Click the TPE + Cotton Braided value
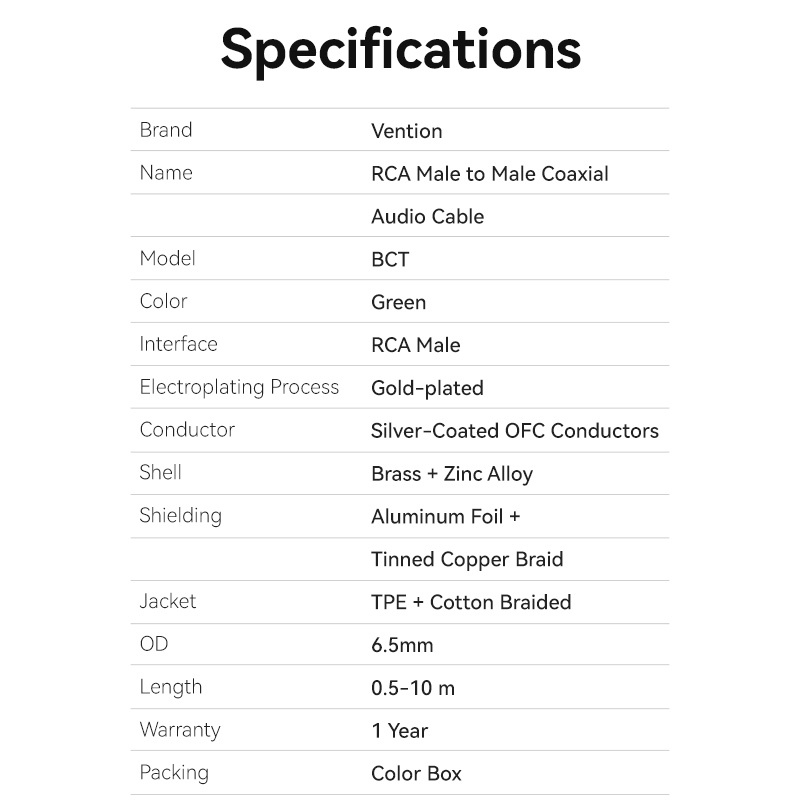 [x=471, y=602]
